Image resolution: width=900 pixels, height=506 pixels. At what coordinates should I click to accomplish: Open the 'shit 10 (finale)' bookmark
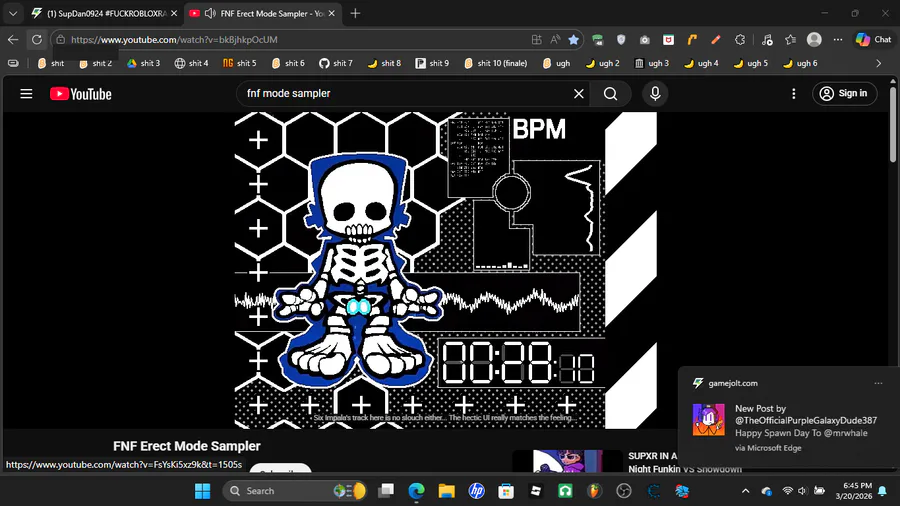tap(495, 63)
